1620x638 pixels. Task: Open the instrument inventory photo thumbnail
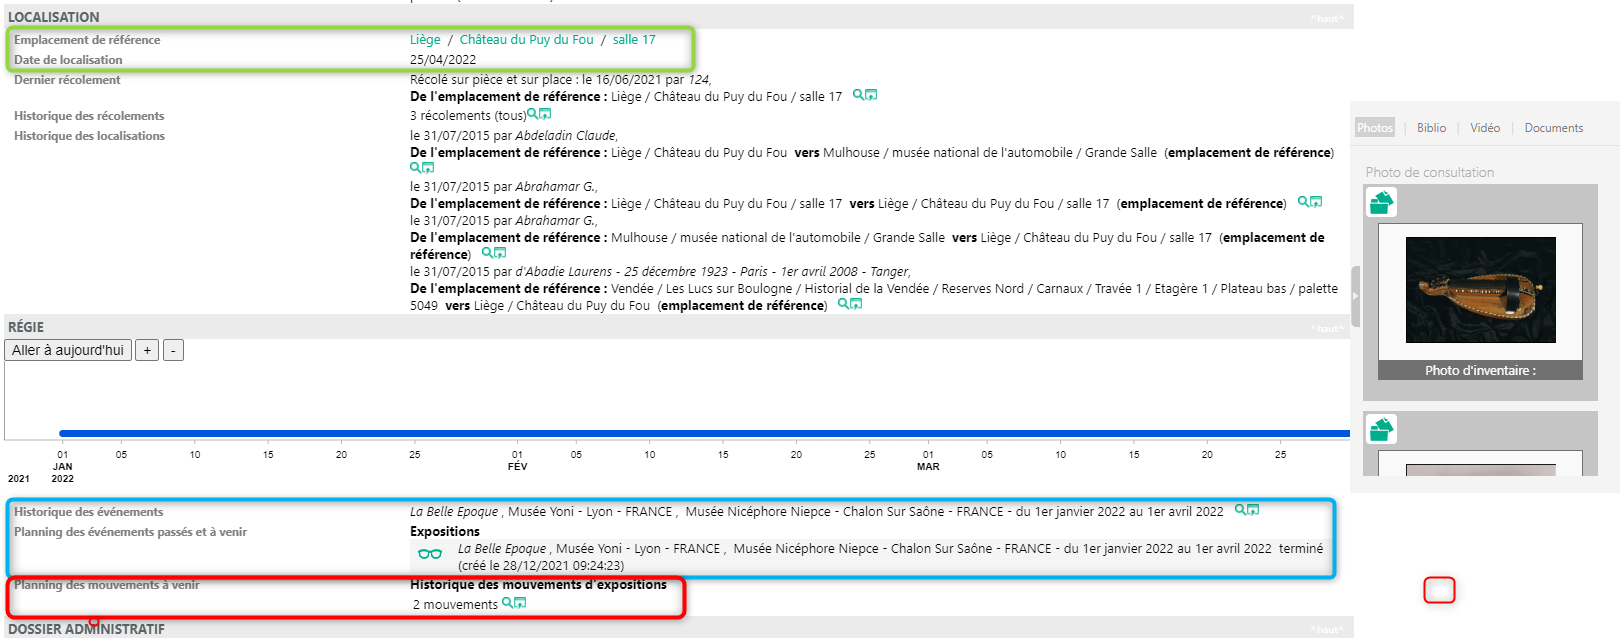pyautogui.click(x=1480, y=290)
